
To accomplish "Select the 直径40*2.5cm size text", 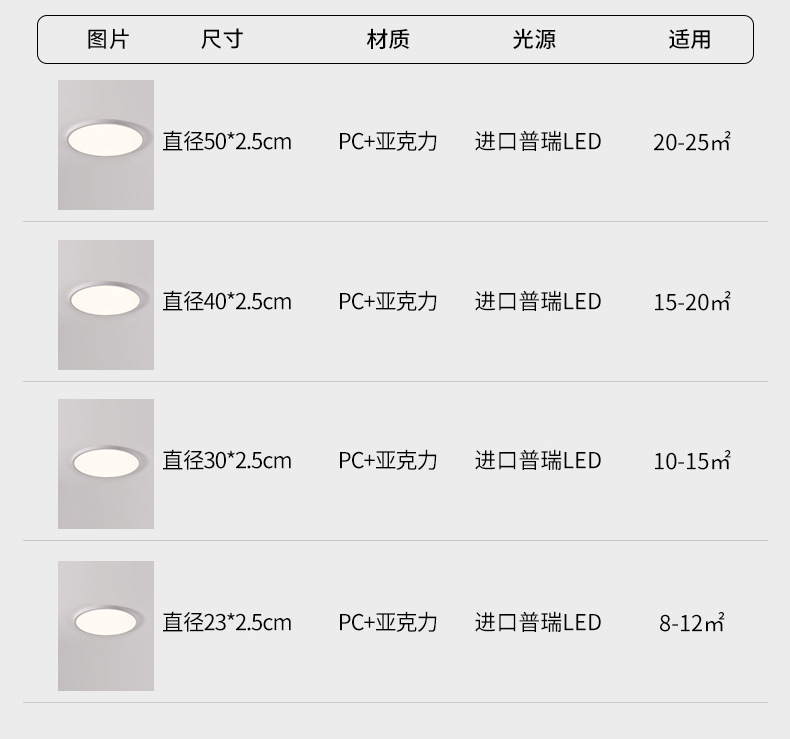I will tap(227, 302).
